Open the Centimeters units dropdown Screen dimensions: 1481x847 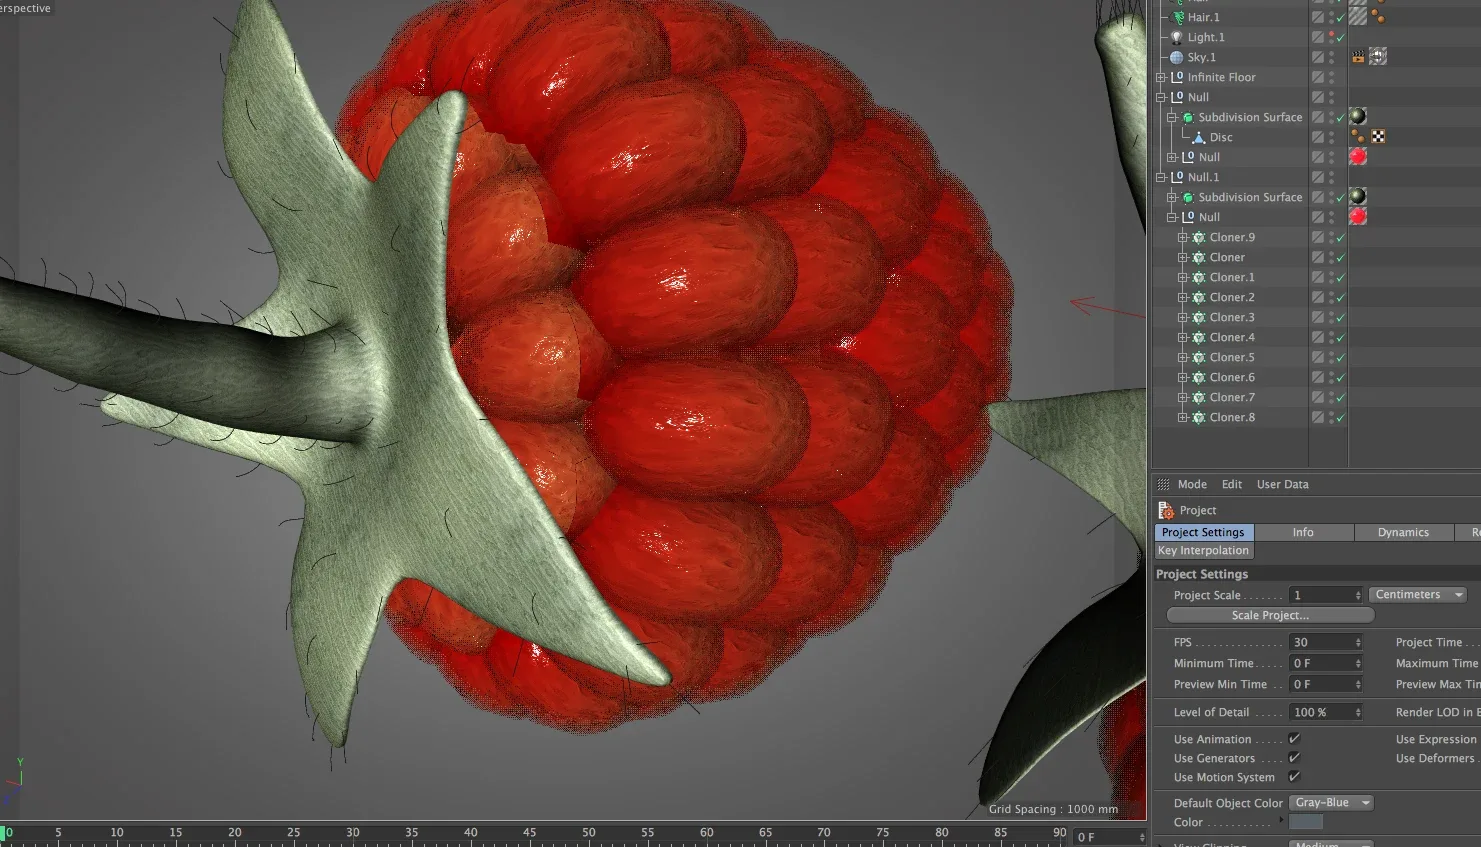[1416, 594]
